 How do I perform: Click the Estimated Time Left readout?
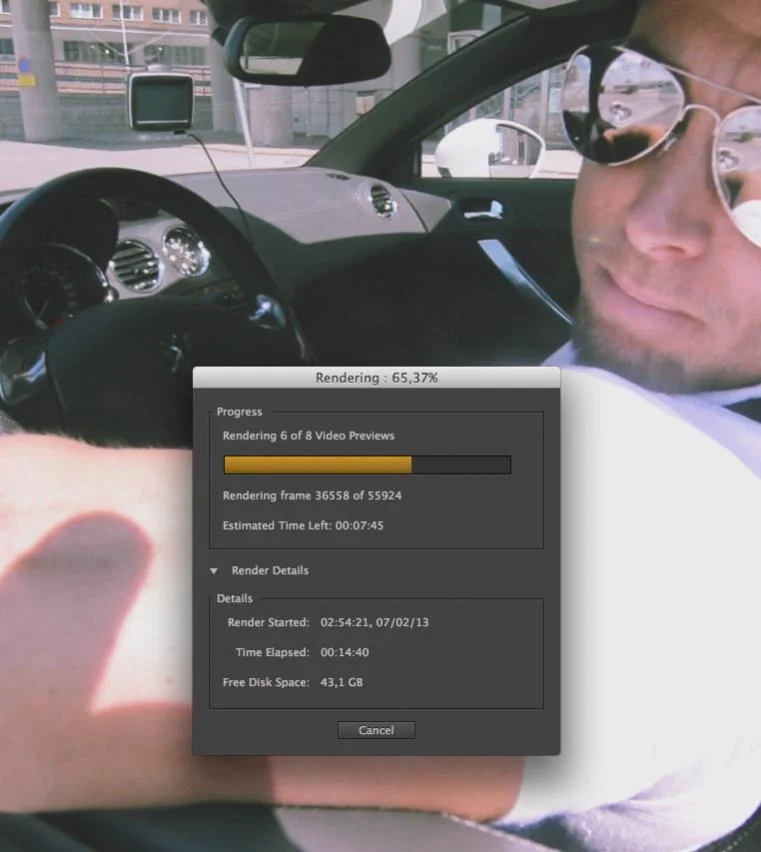tap(303, 525)
